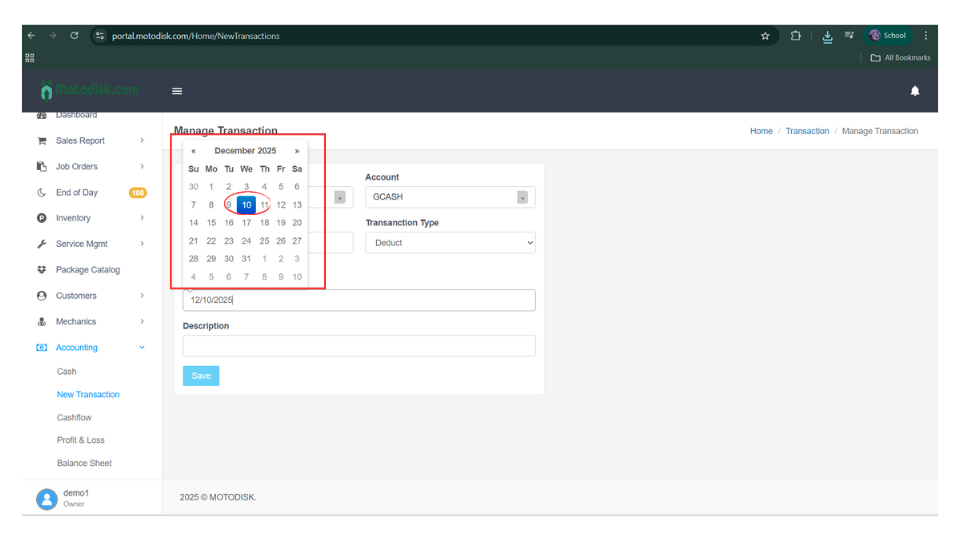The height and width of the screenshot is (540, 960).
Task: Click the Service Mgmt wrench icon
Action: (42, 244)
